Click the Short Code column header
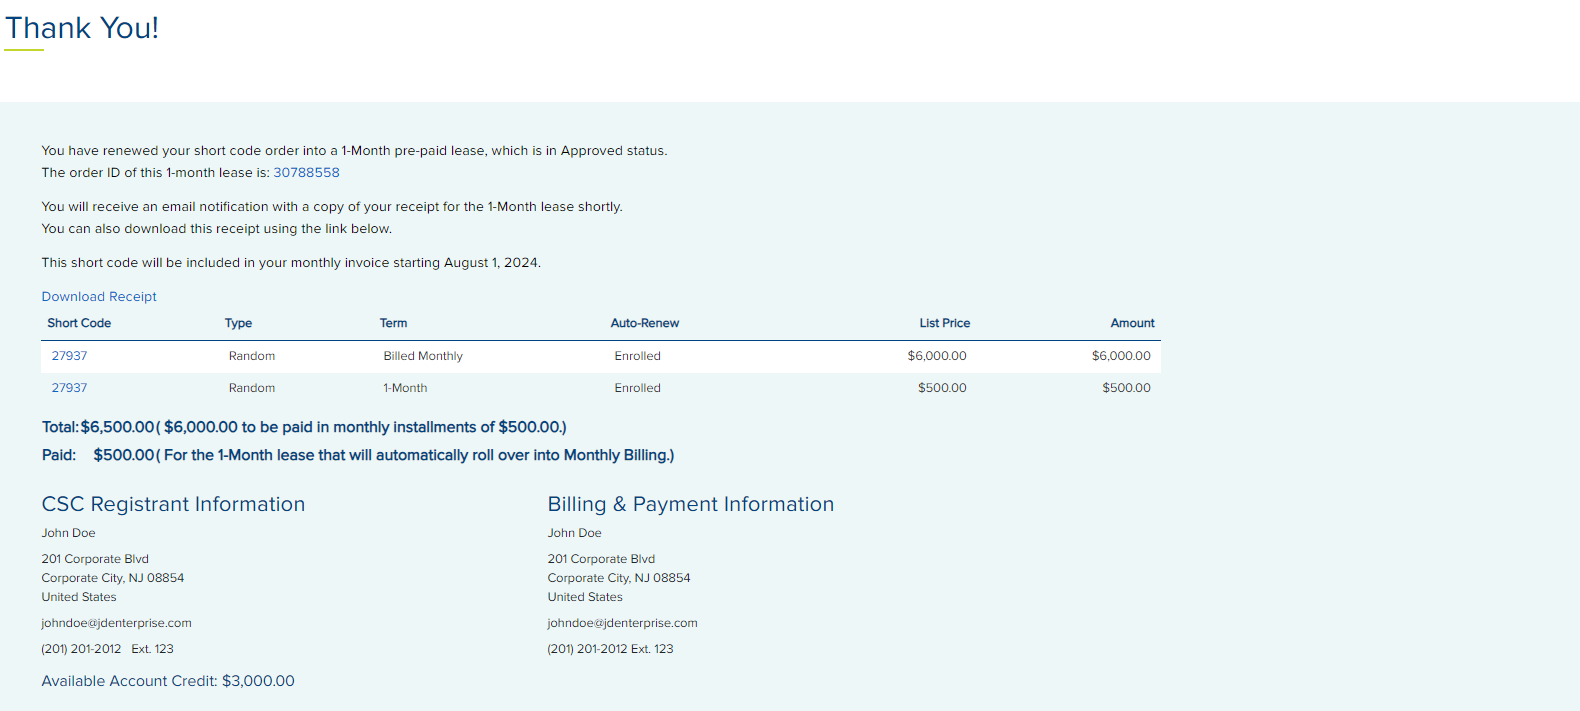The width and height of the screenshot is (1580, 711). (79, 323)
